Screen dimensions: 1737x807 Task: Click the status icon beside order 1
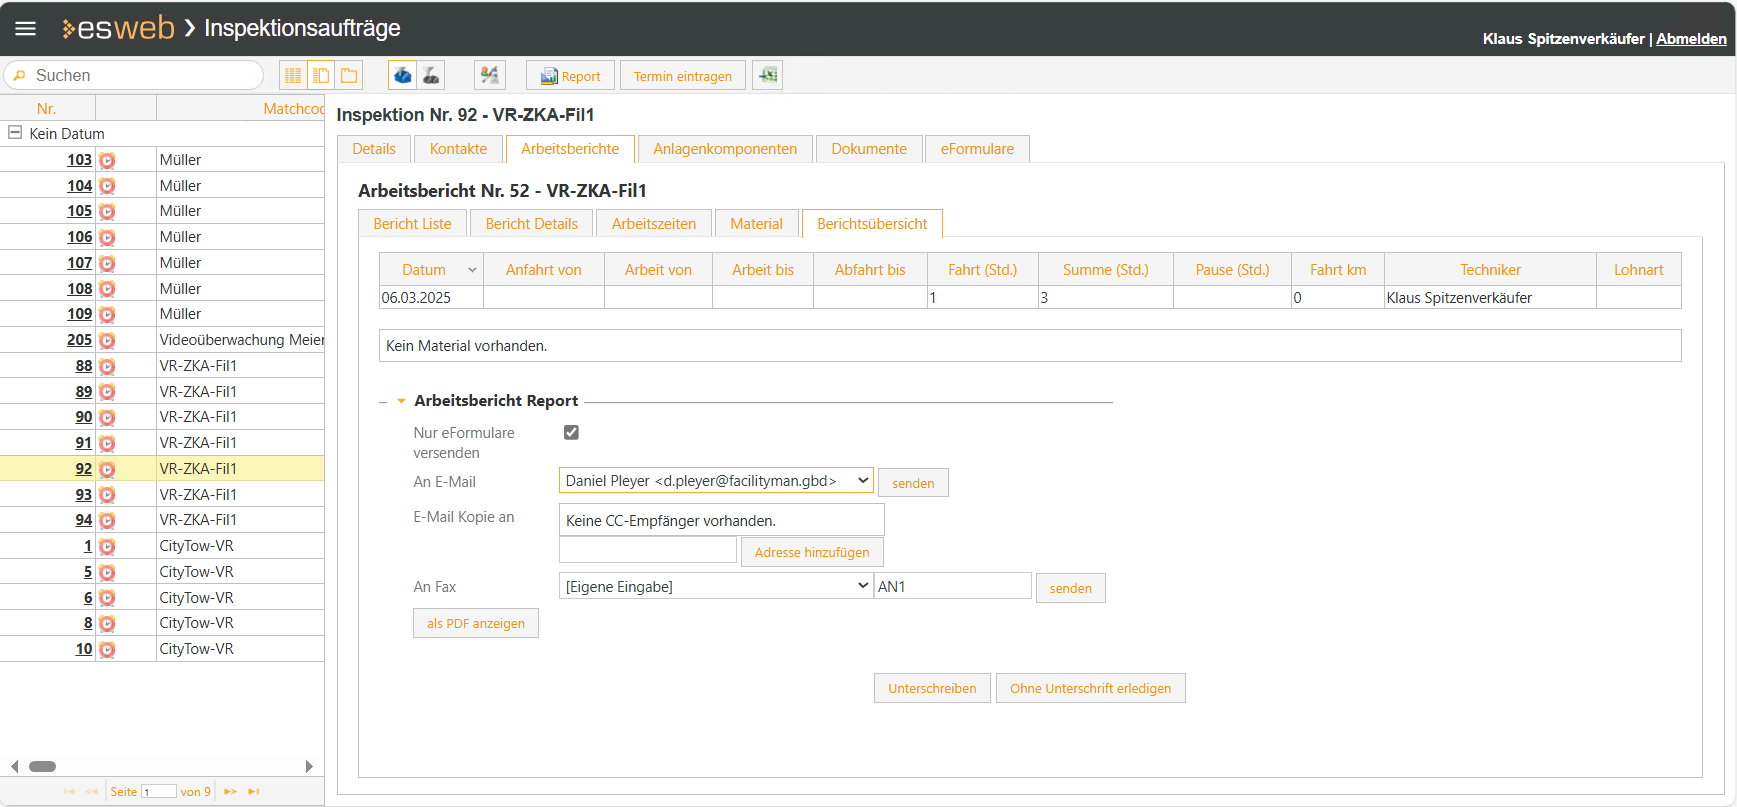[107, 546]
